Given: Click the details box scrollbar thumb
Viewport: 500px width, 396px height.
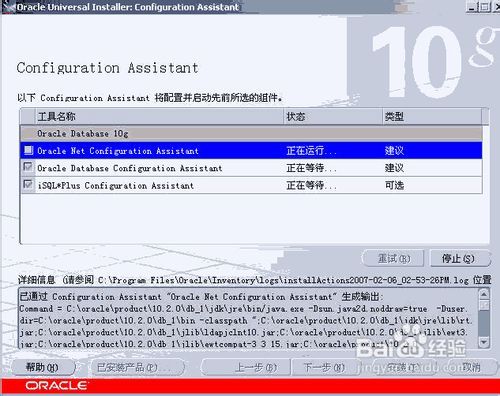Looking at the screenshot, I should (x=484, y=306).
